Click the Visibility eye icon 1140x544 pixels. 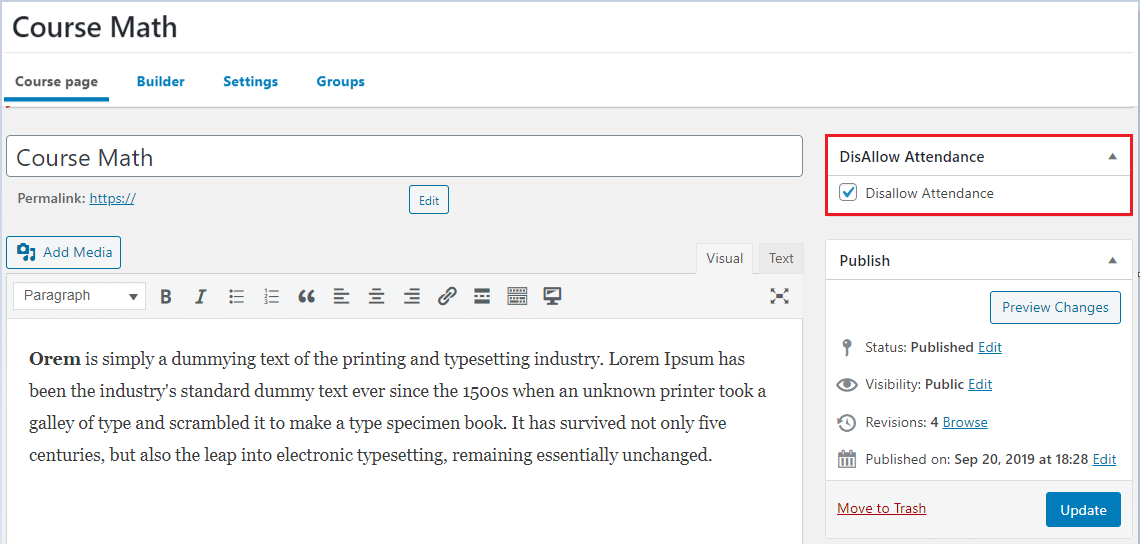[847, 385]
